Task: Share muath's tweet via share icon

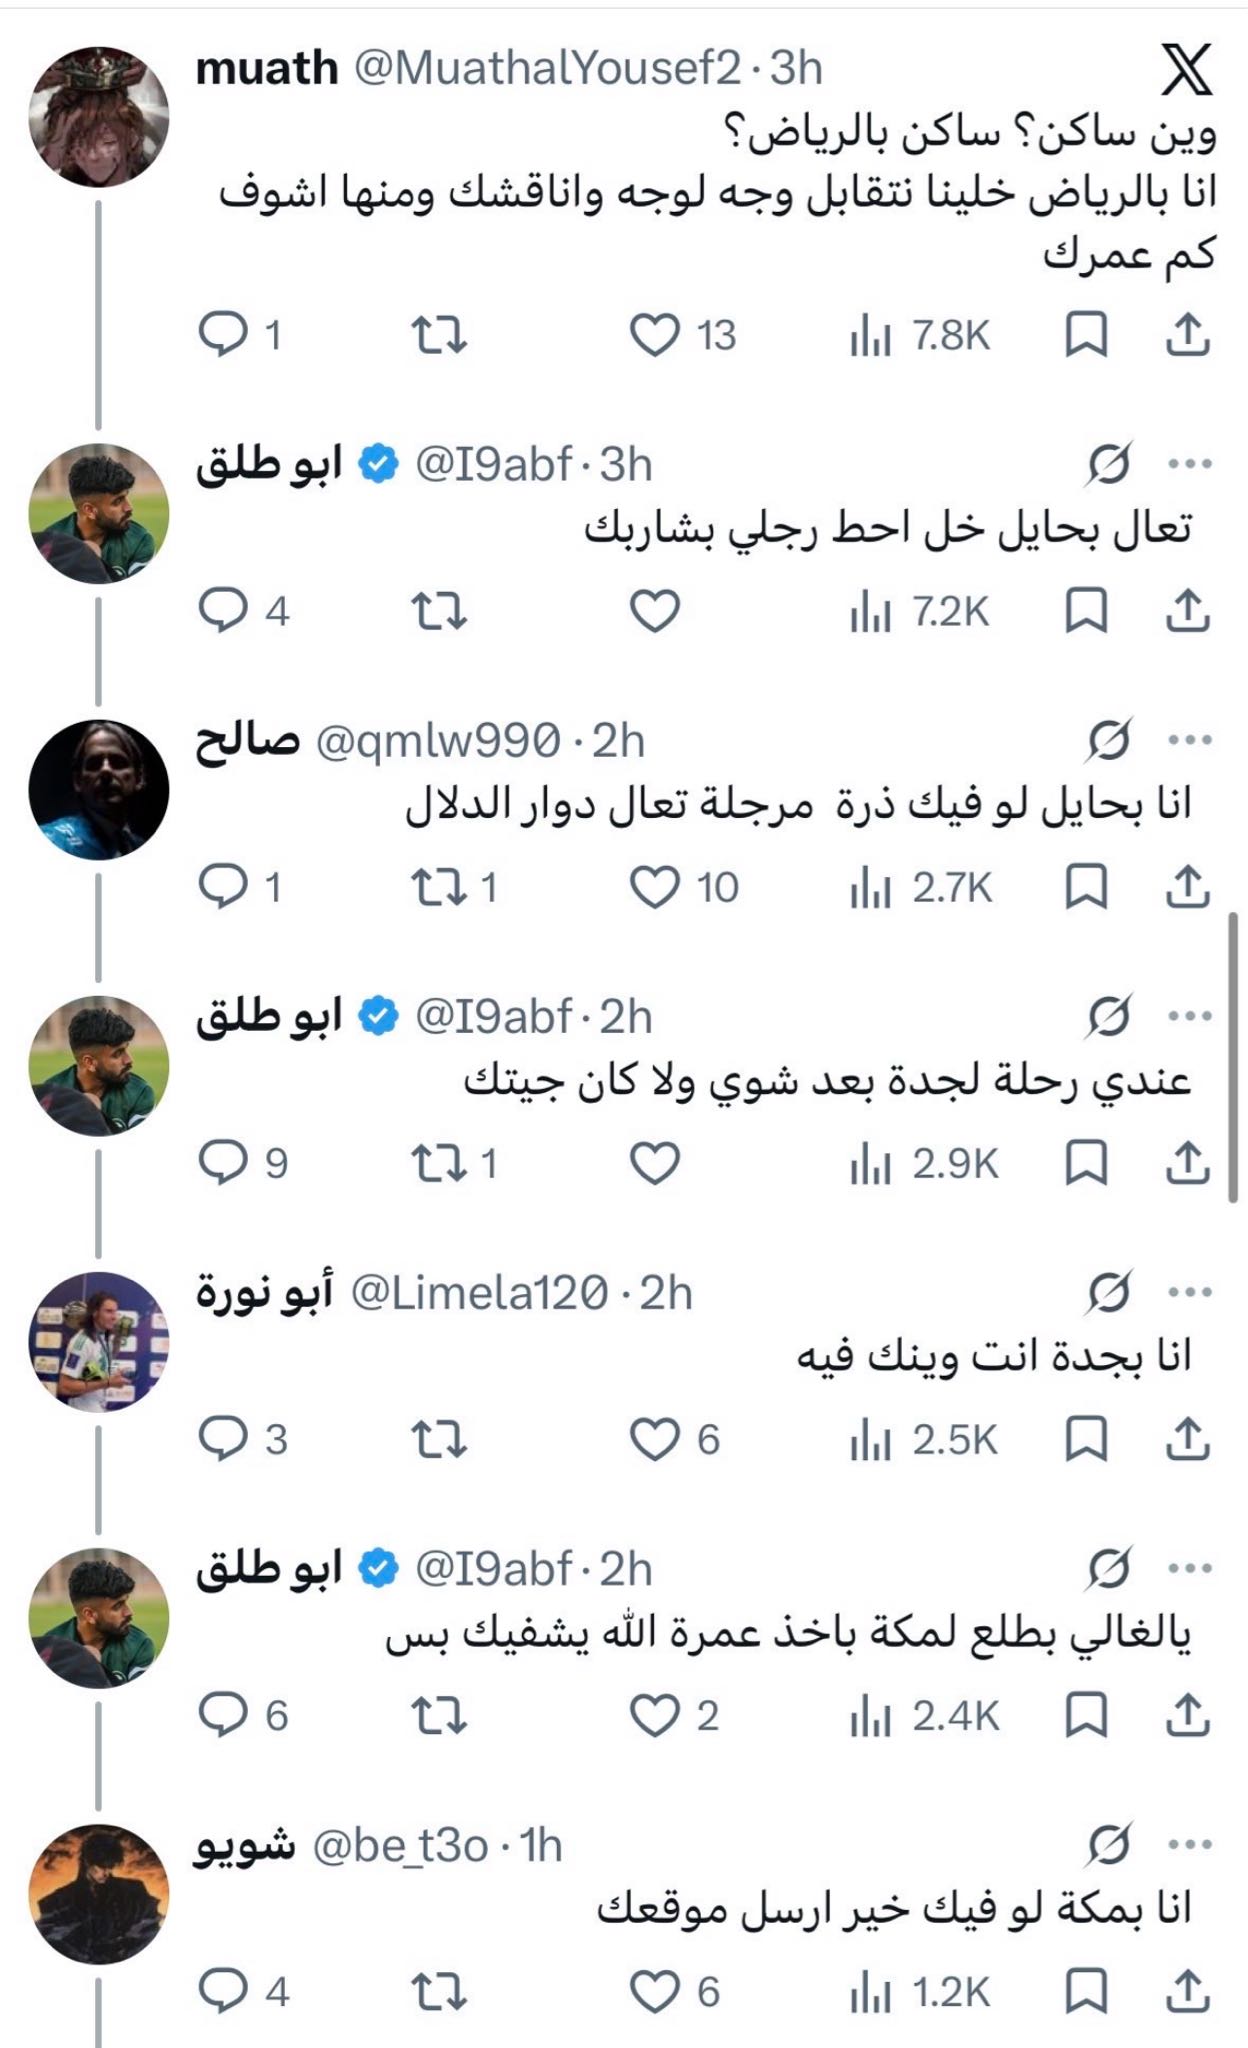Action: coord(1187,335)
